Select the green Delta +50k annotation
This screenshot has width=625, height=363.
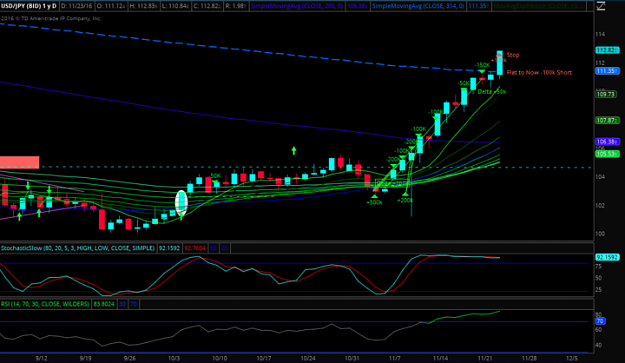pos(492,92)
